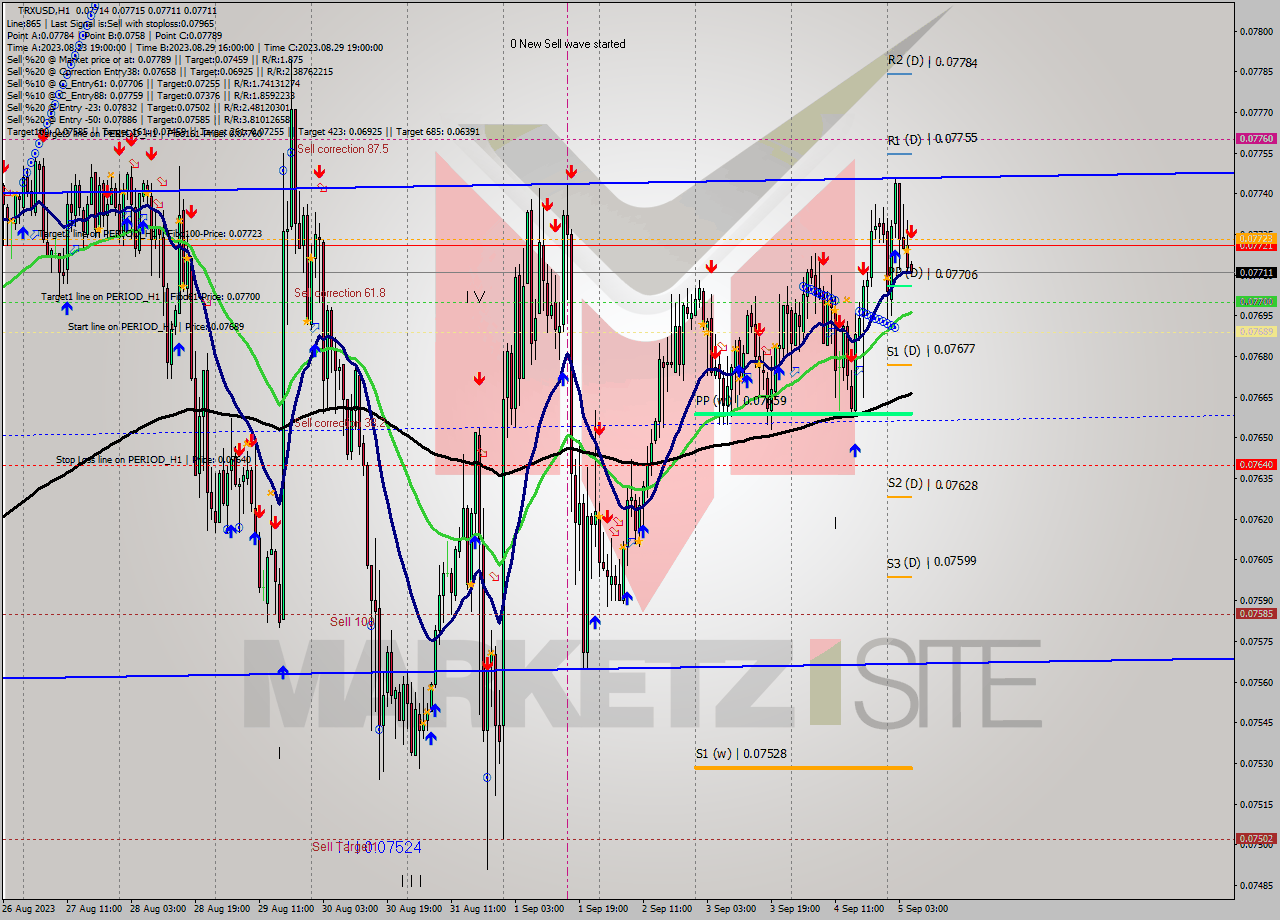Click the 'Sell correction 61.8' label

[339, 293]
